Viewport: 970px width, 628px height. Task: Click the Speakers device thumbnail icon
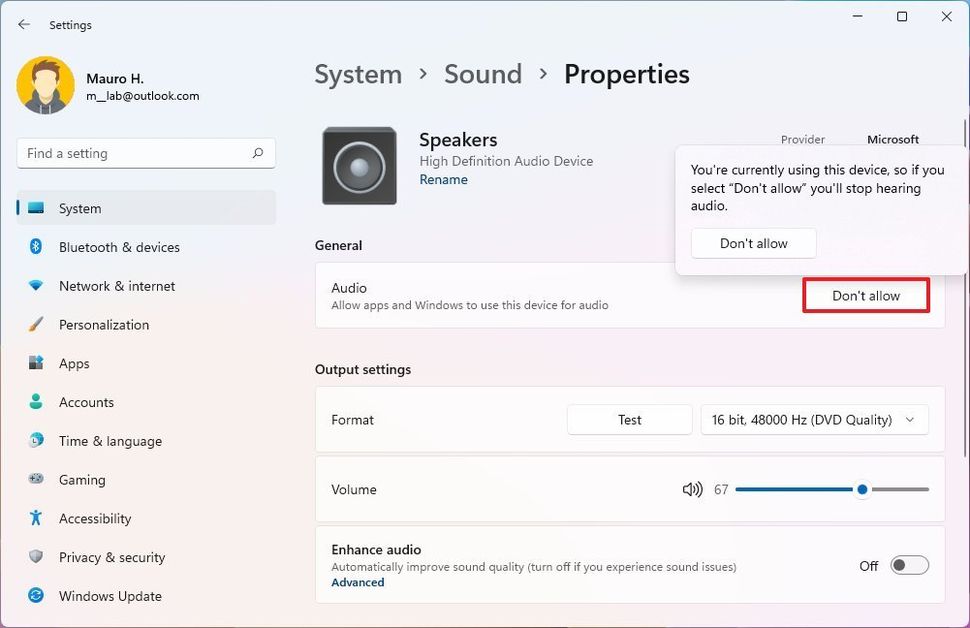tap(358, 165)
